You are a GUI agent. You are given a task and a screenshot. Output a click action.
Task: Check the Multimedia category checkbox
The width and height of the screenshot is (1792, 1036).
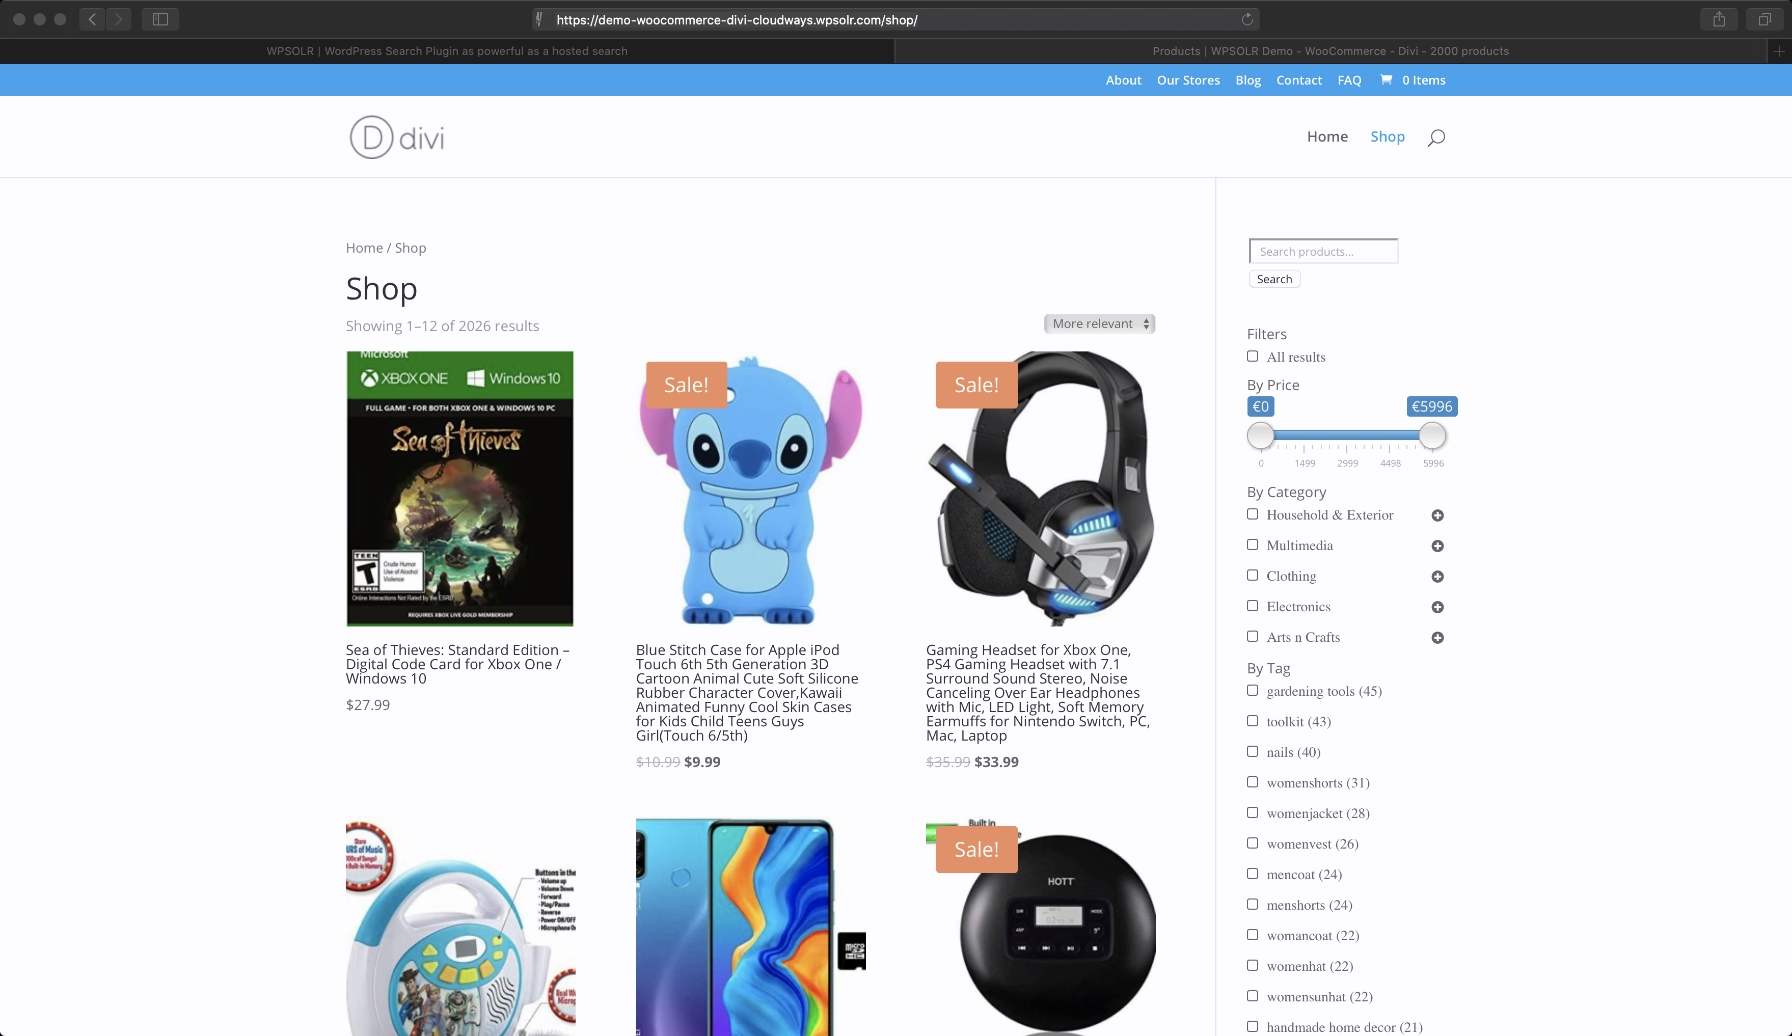click(x=1252, y=545)
